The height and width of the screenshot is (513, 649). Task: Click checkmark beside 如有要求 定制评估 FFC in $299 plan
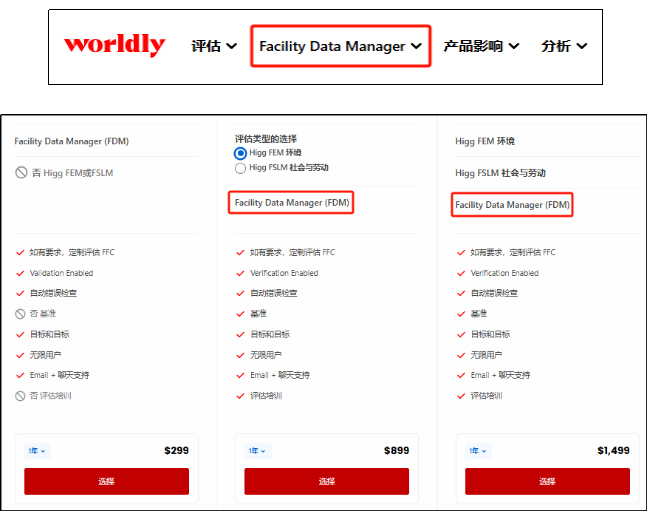tap(20, 253)
